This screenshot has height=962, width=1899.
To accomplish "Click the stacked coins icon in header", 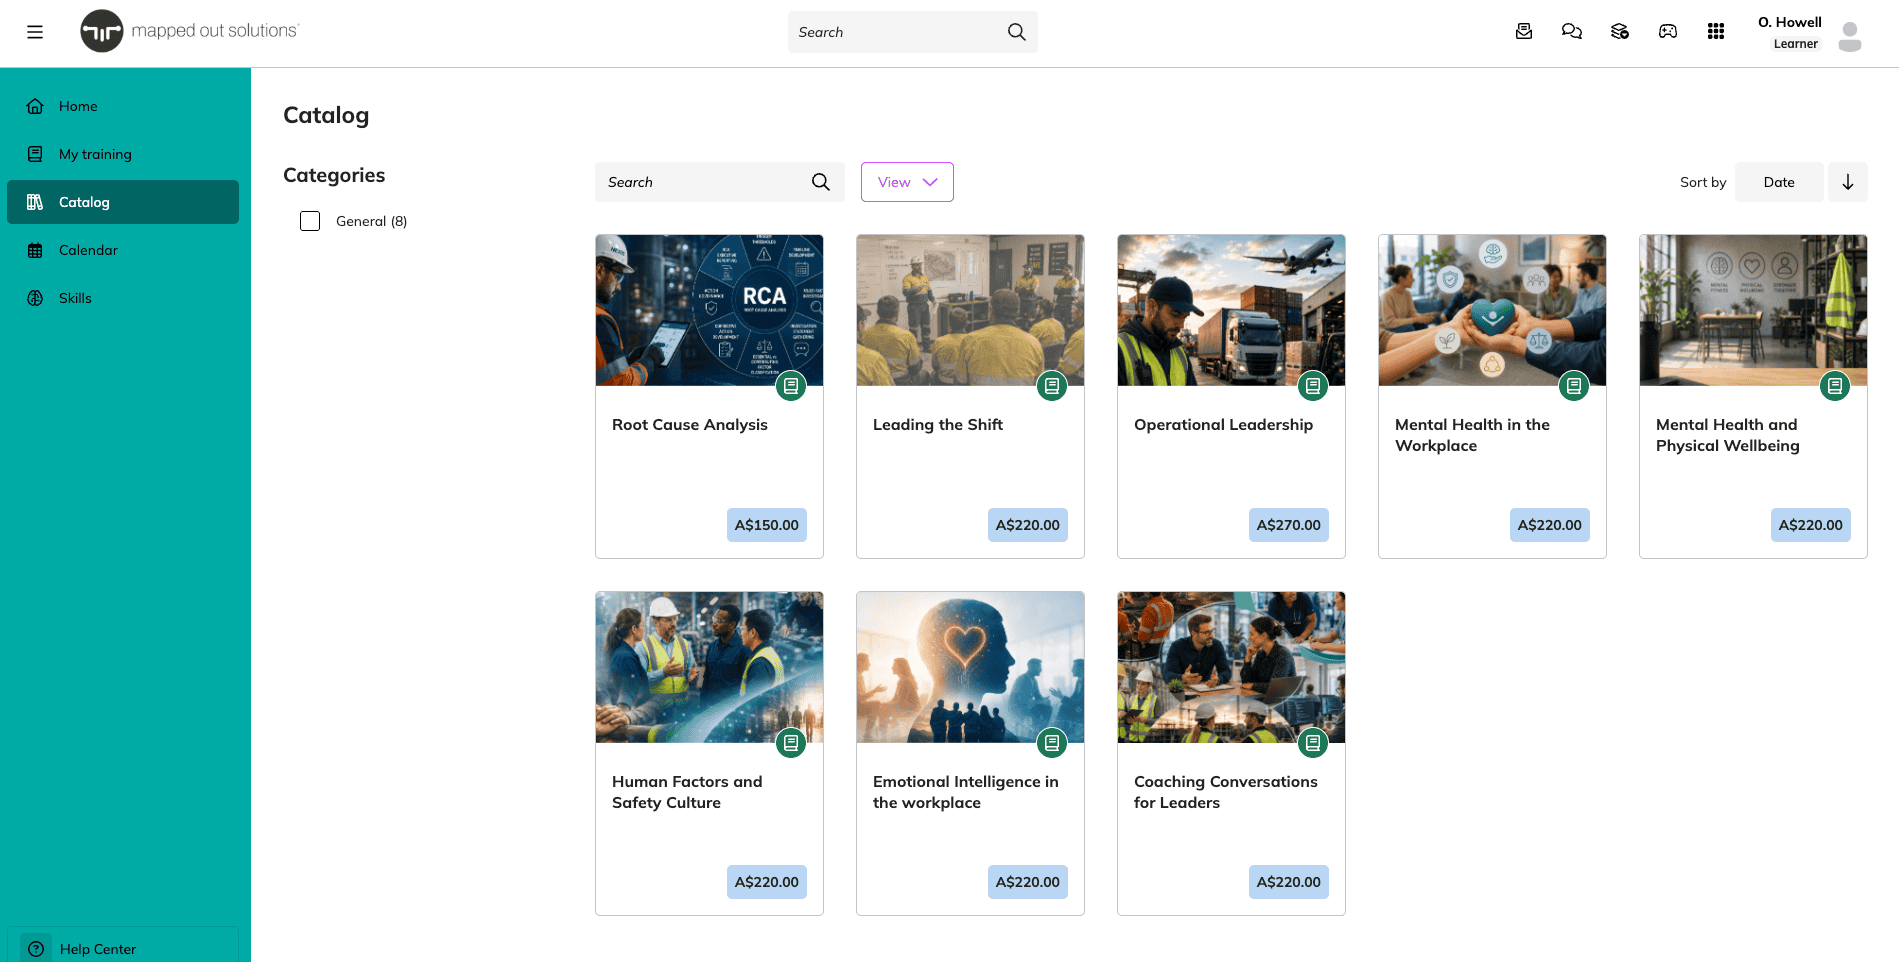I will [x=1620, y=32].
